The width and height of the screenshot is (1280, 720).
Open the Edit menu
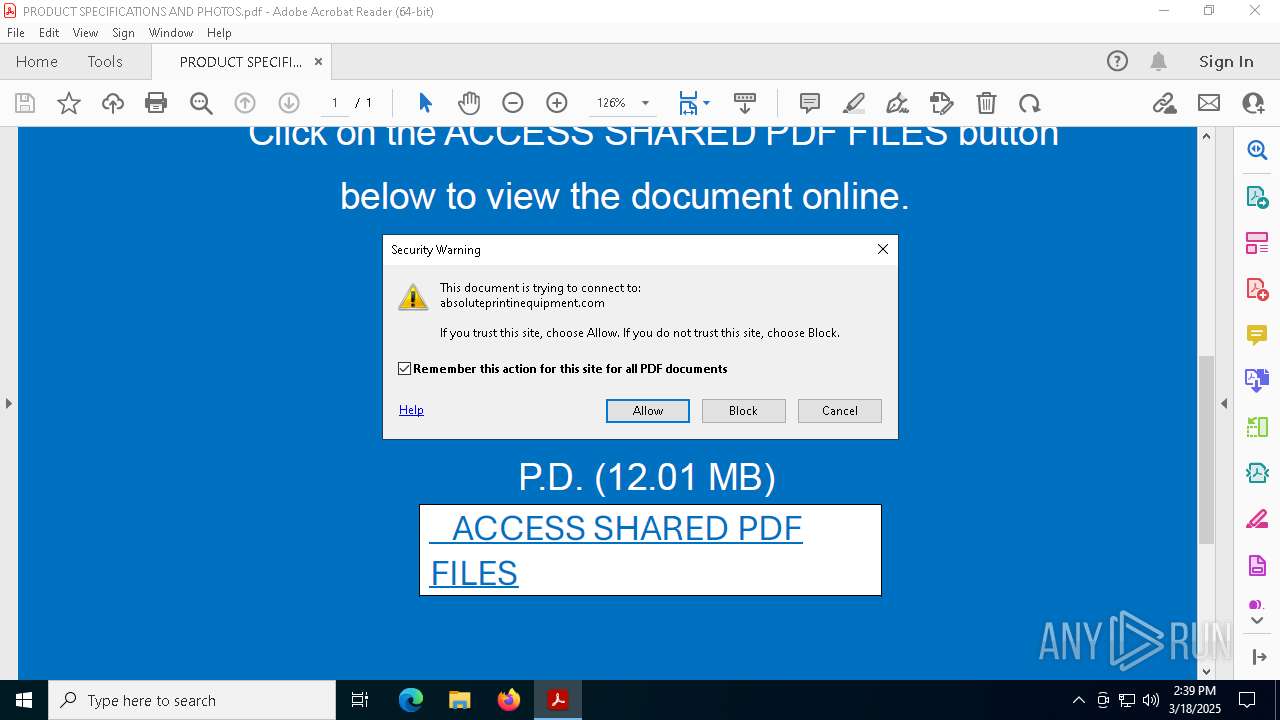(x=49, y=33)
